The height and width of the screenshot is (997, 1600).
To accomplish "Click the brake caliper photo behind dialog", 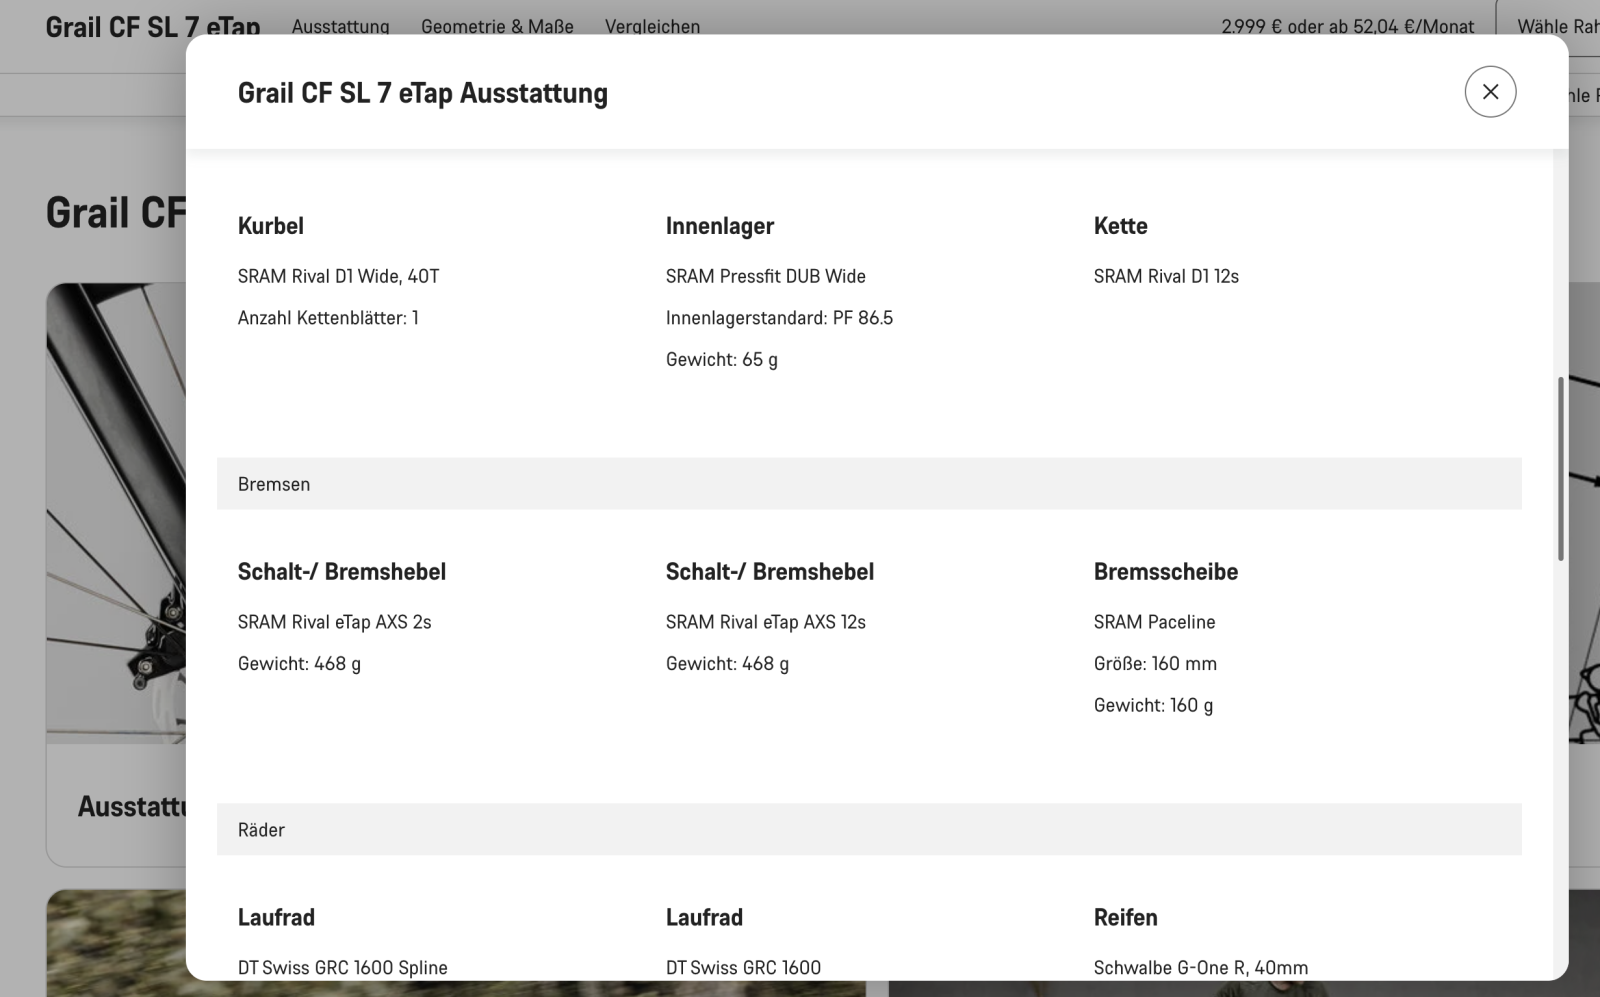I will (x=115, y=512).
